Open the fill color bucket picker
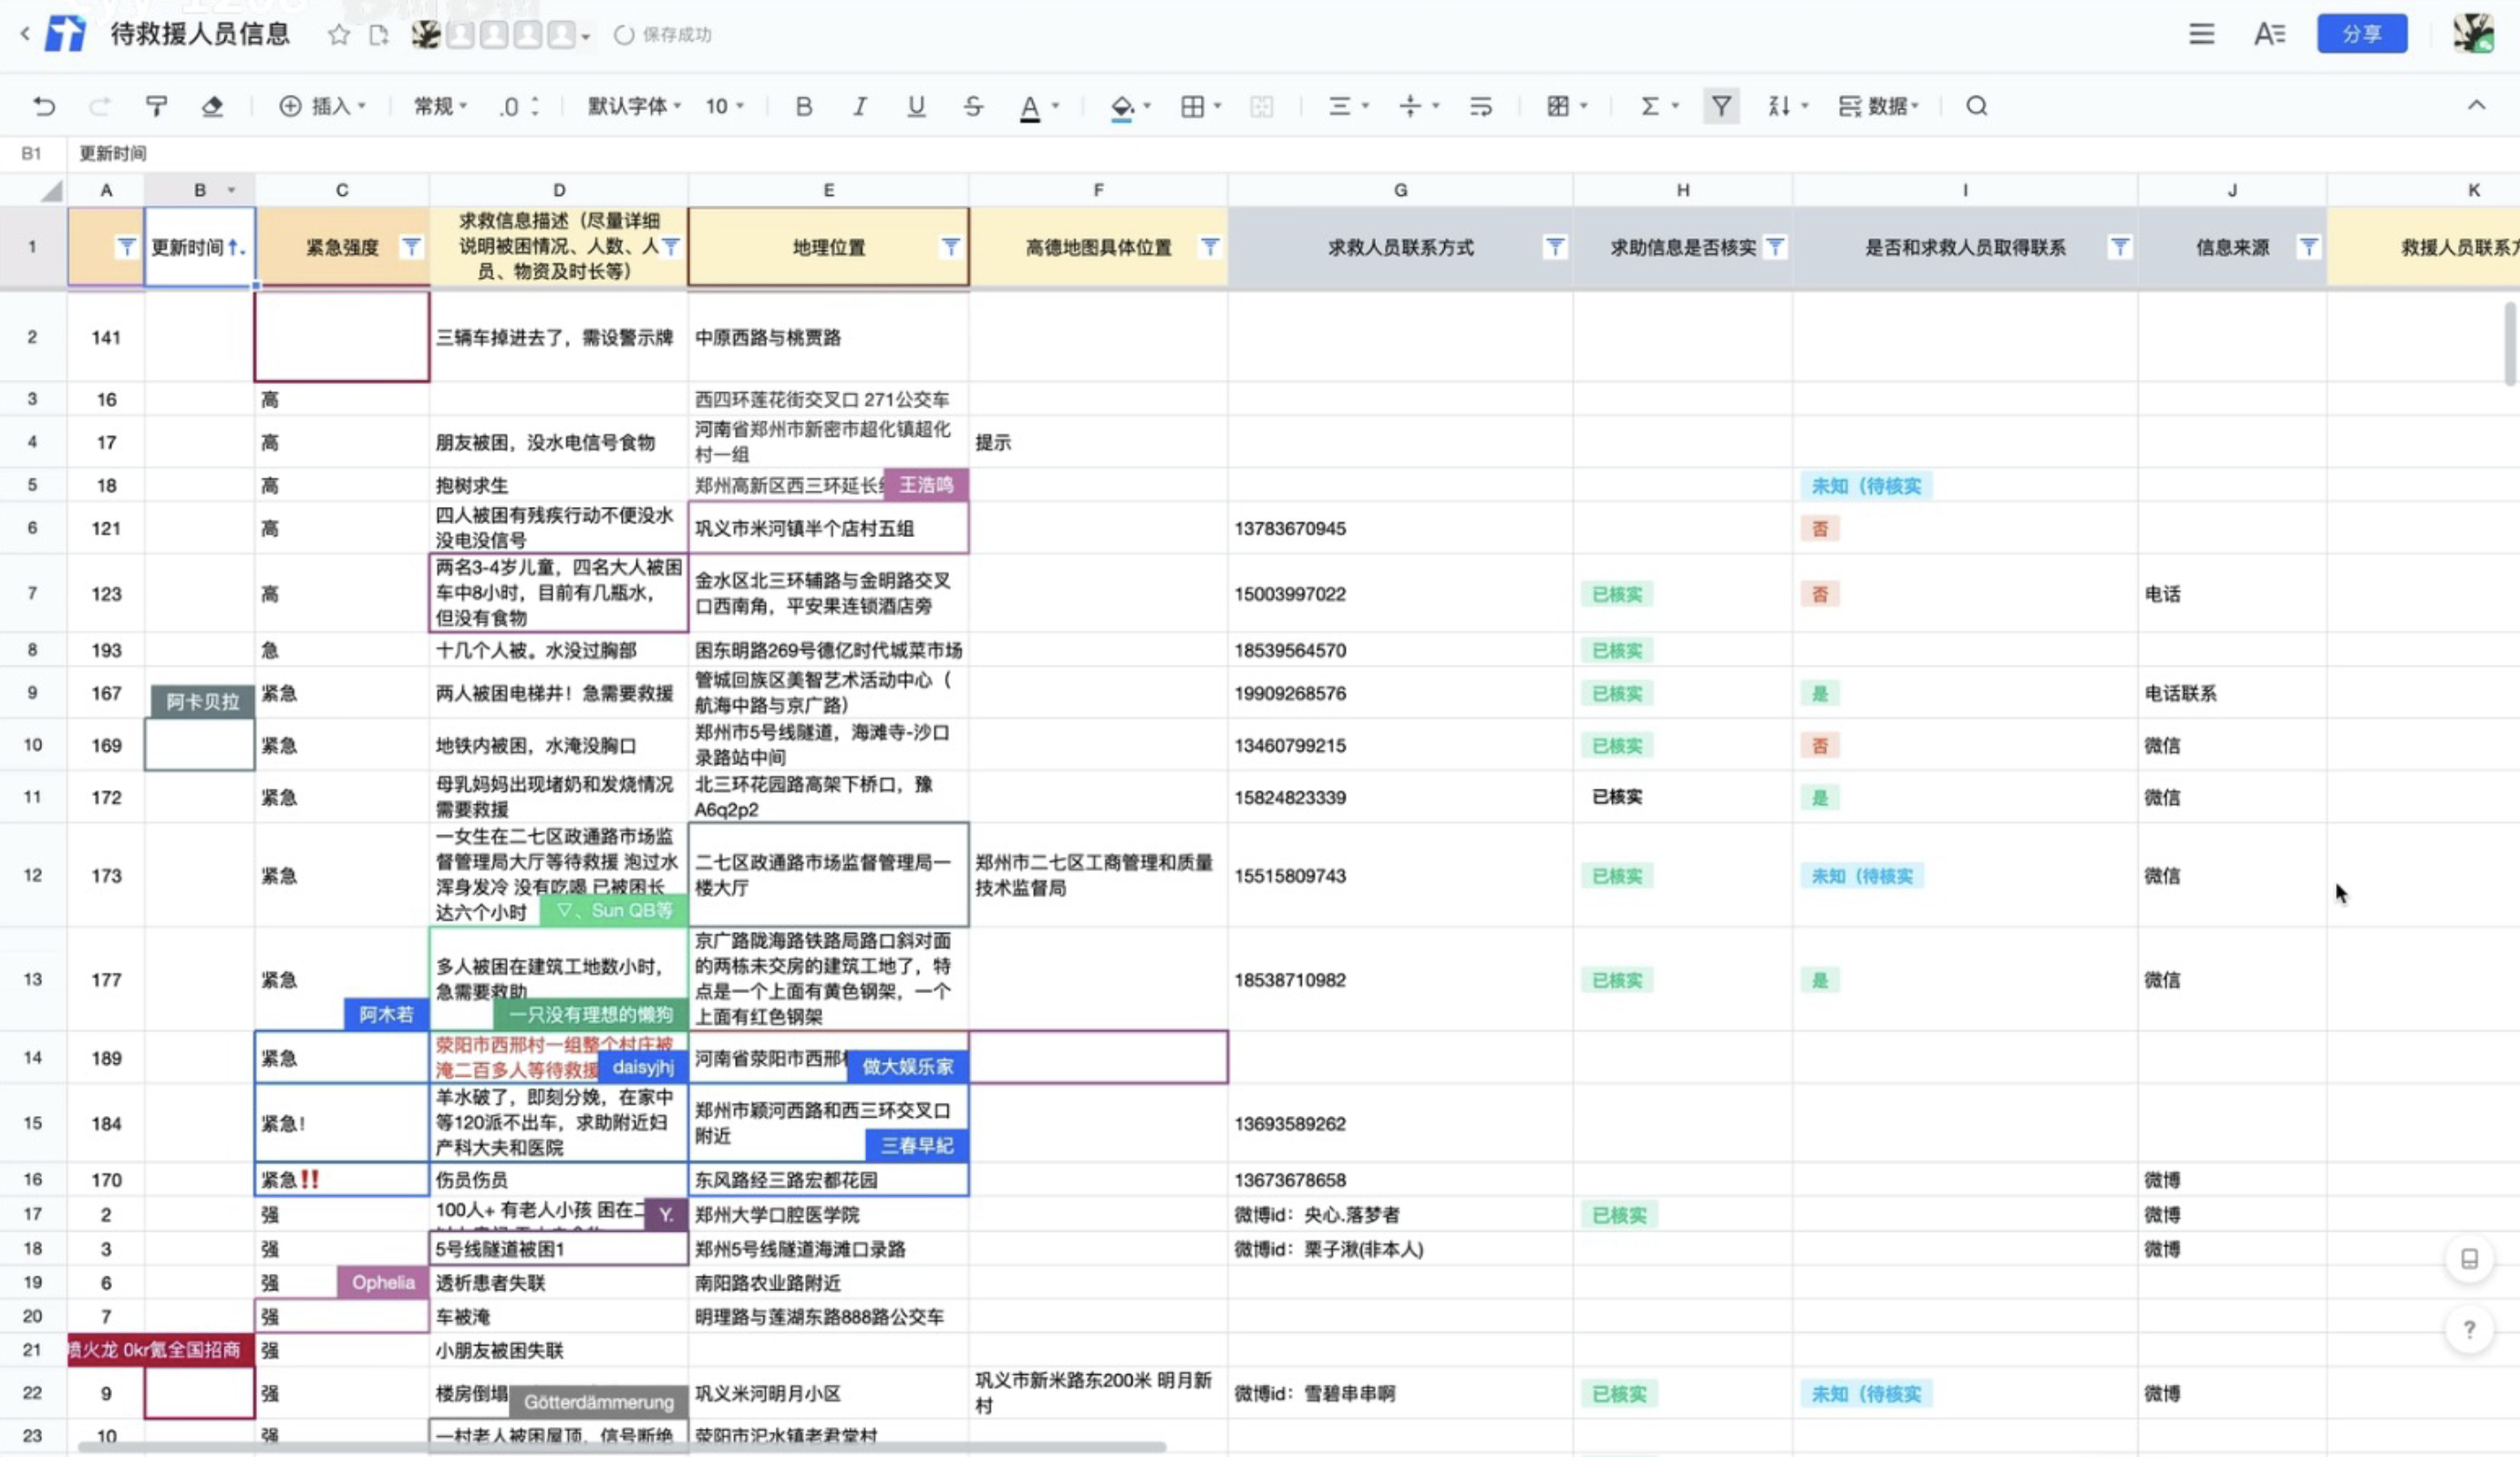The height and width of the screenshot is (1457, 2520). pyautogui.click(x=1122, y=106)
